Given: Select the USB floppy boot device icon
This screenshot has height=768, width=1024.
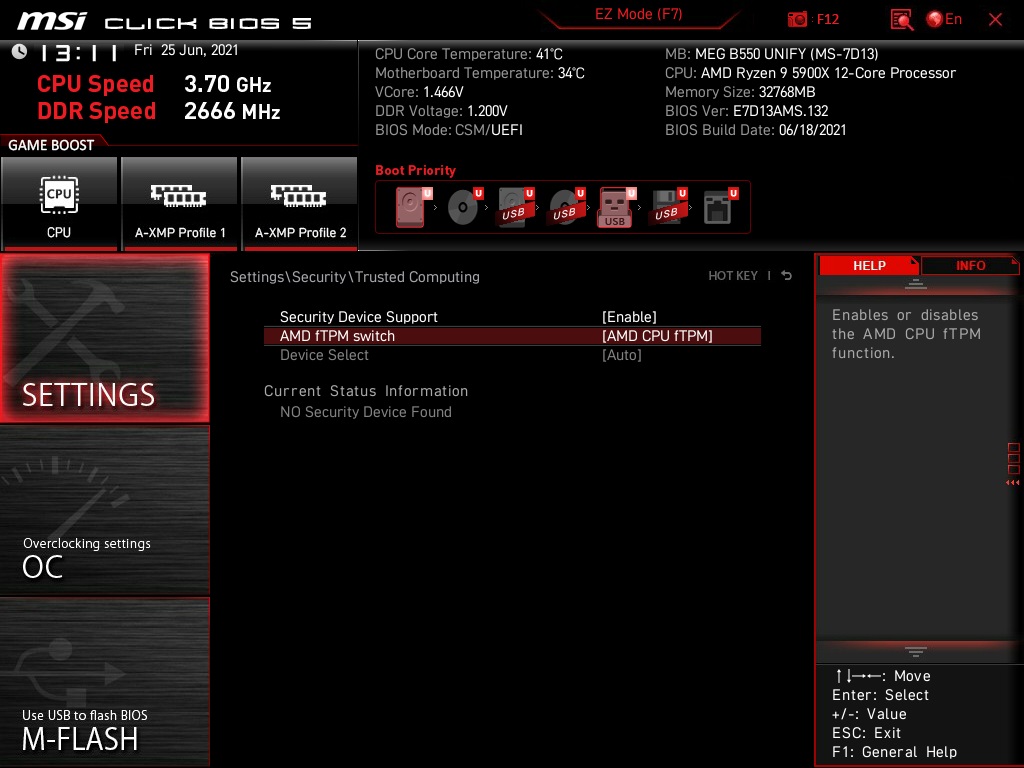Looking at the screenshot, I should (668, 207).
